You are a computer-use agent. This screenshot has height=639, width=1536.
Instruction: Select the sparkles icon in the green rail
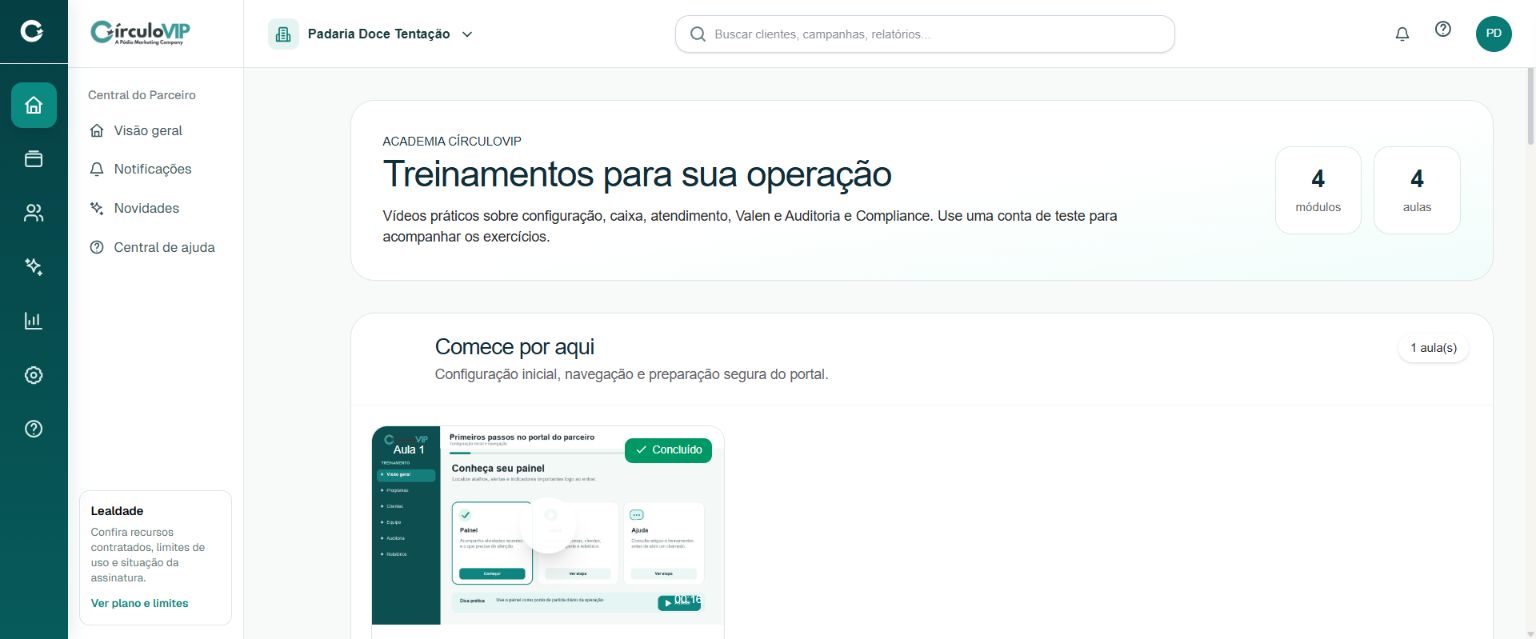pos(34,267)
